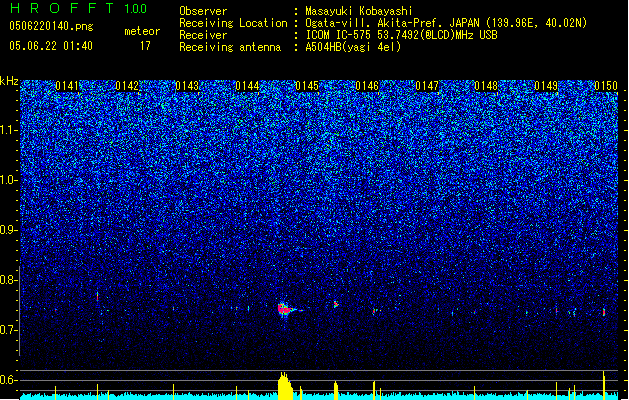Screen dimensions: 629x400
Task: Click the 0.8 kHz axis label
Action: coord(8,280)
